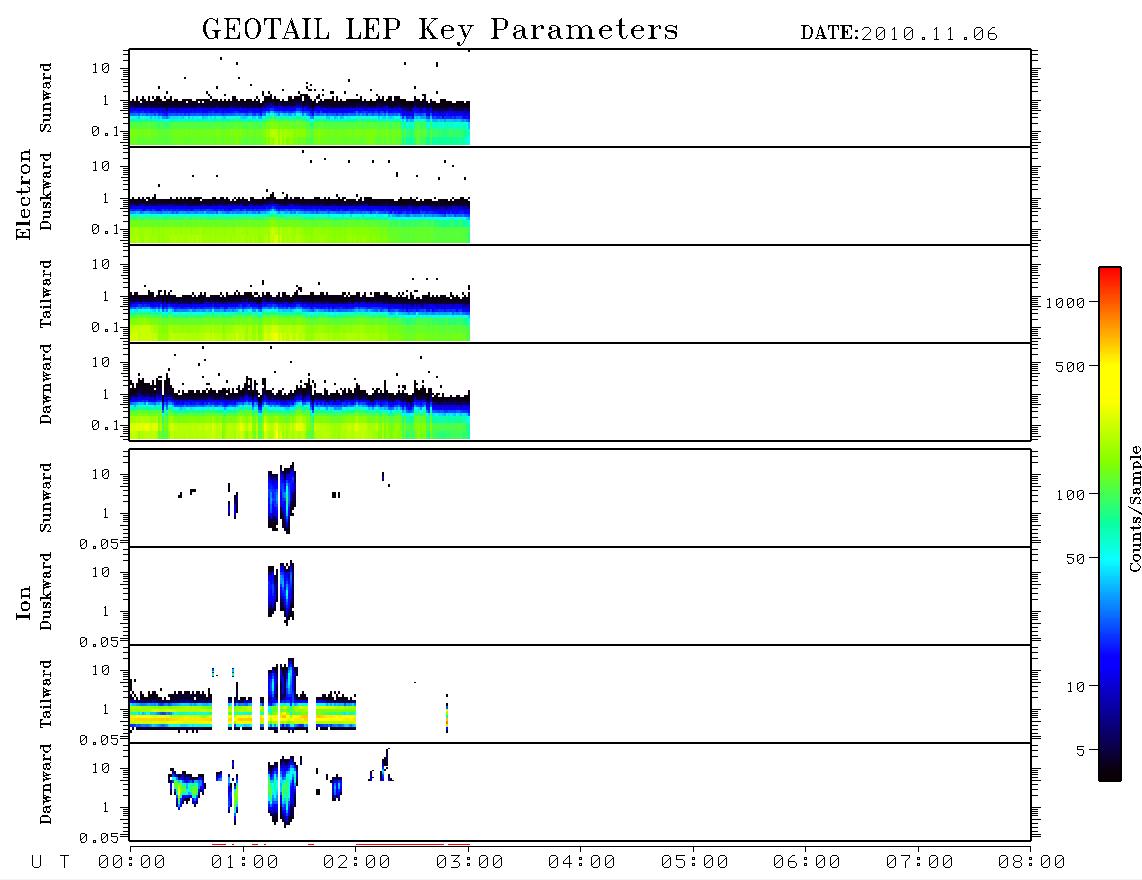The image size is (1142, 880).
Task: Click the 1 tick on Electron Tailward panel
Action: coord(106,296)
